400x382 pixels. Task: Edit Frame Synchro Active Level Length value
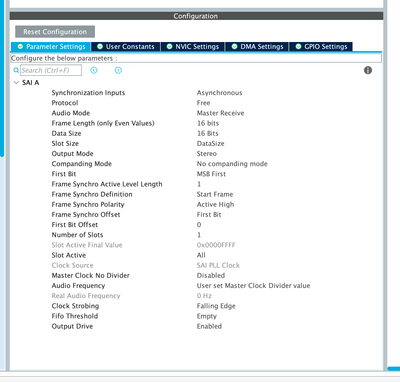point(199,184)
